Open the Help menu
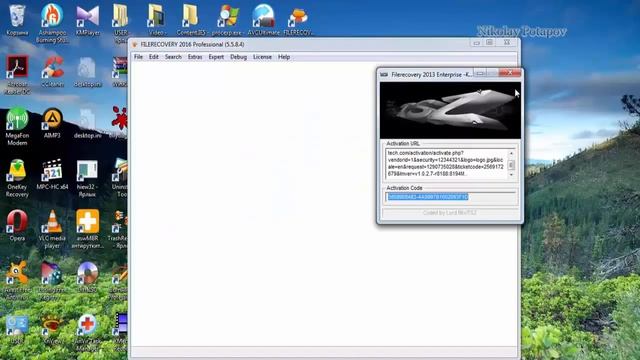 [284, 57]
